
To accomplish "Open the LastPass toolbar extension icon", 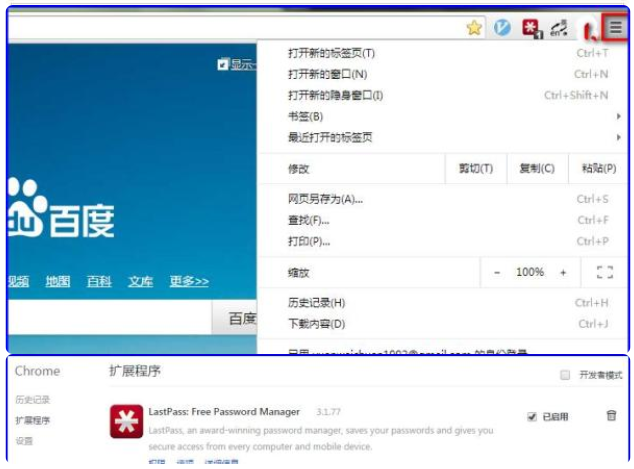I will pyautogui.click(x=531, y=28).
